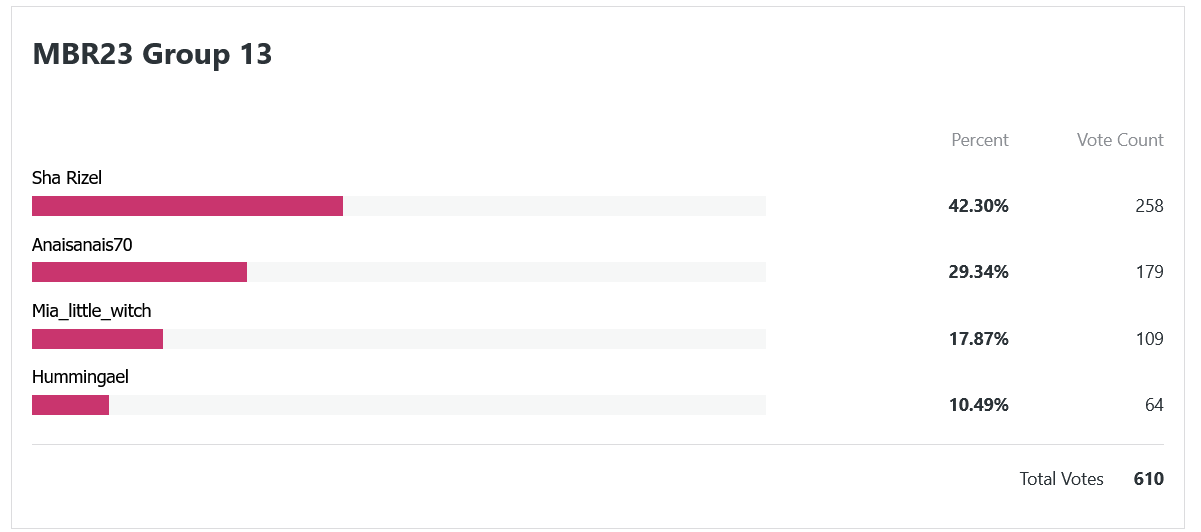Click the Vote Count column header
Image resolution: width=1201 pixels, height=532 pixels.
pos(1120,140)
